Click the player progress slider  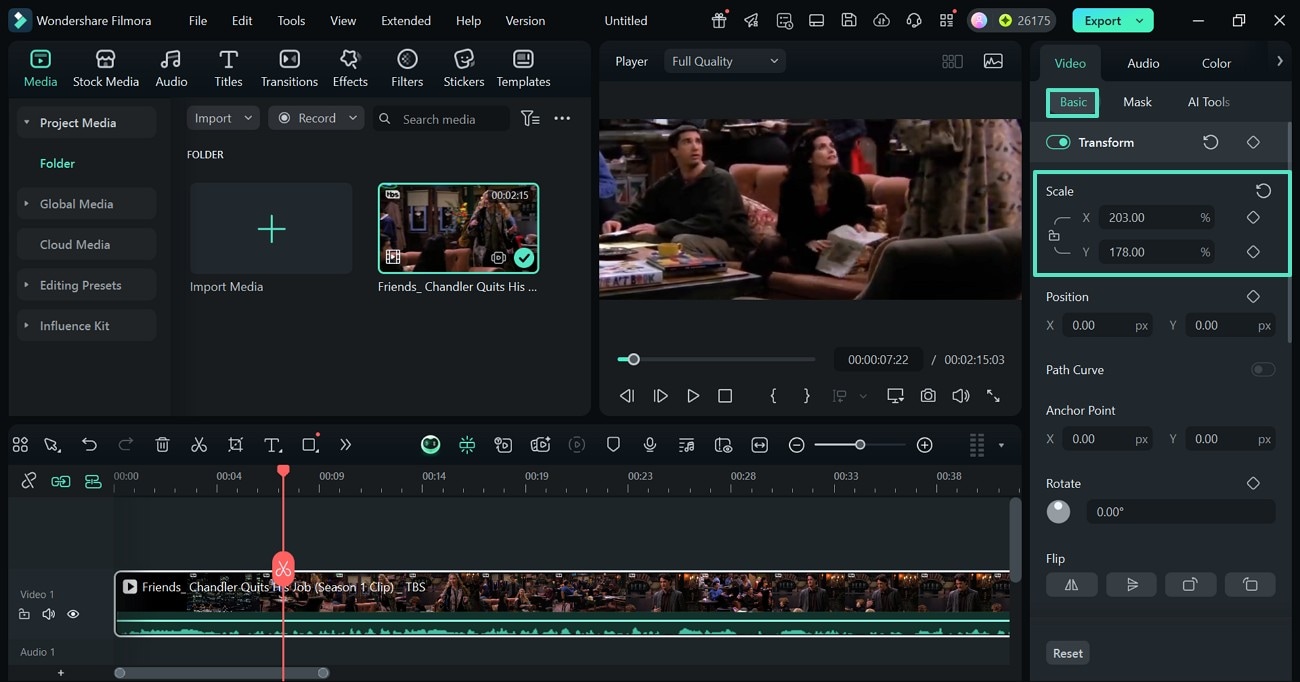(x=716, y=359)
